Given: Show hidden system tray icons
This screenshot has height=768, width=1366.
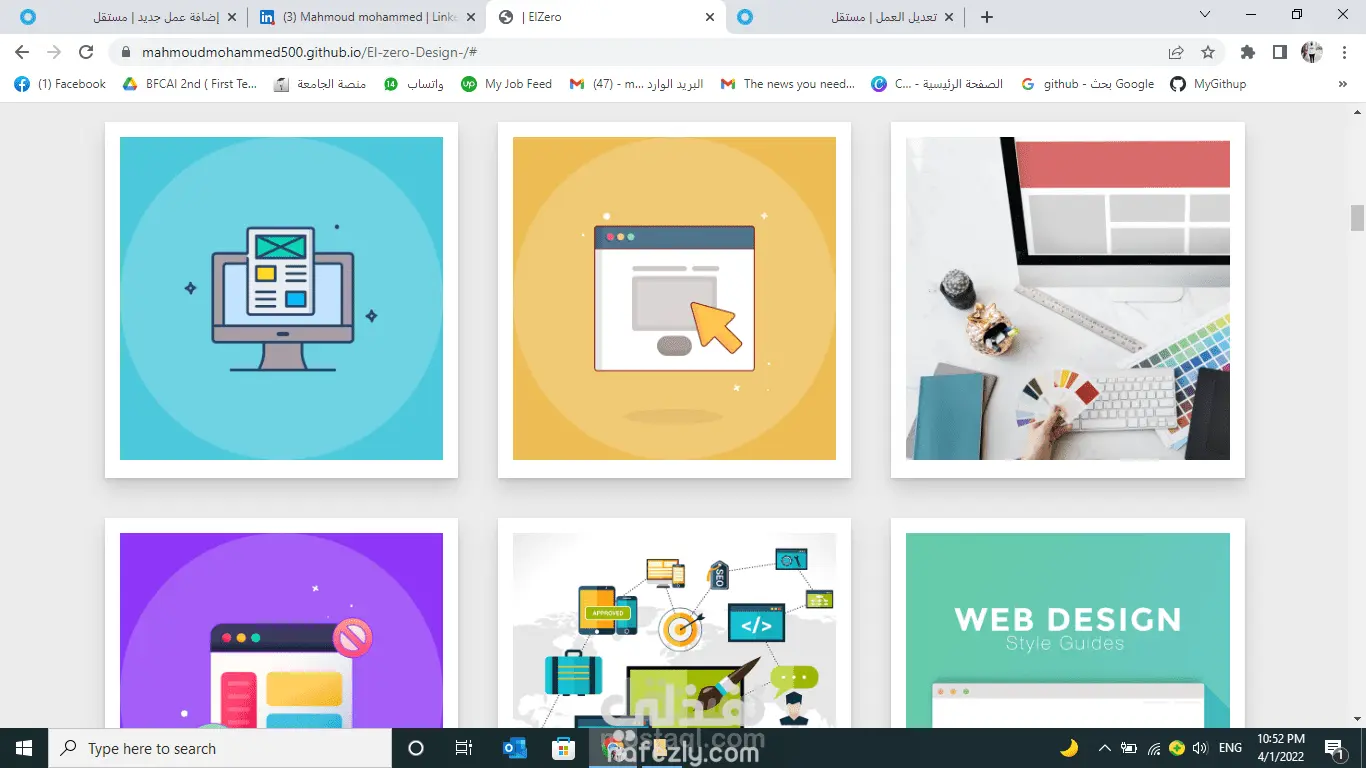Looking at the screenshot, I should click(x=1105, y=748).
